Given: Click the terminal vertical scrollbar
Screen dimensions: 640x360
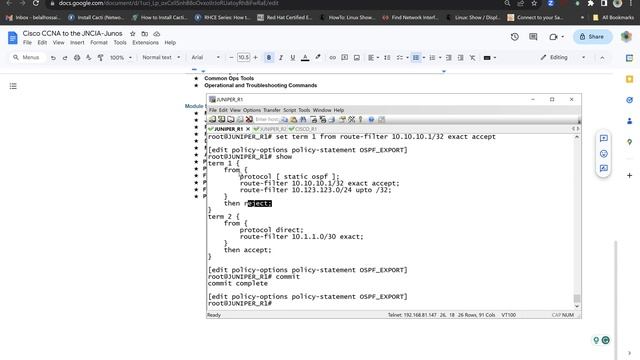Looking at the screenshot, I should pyautogui.click(x=577, y=222).
